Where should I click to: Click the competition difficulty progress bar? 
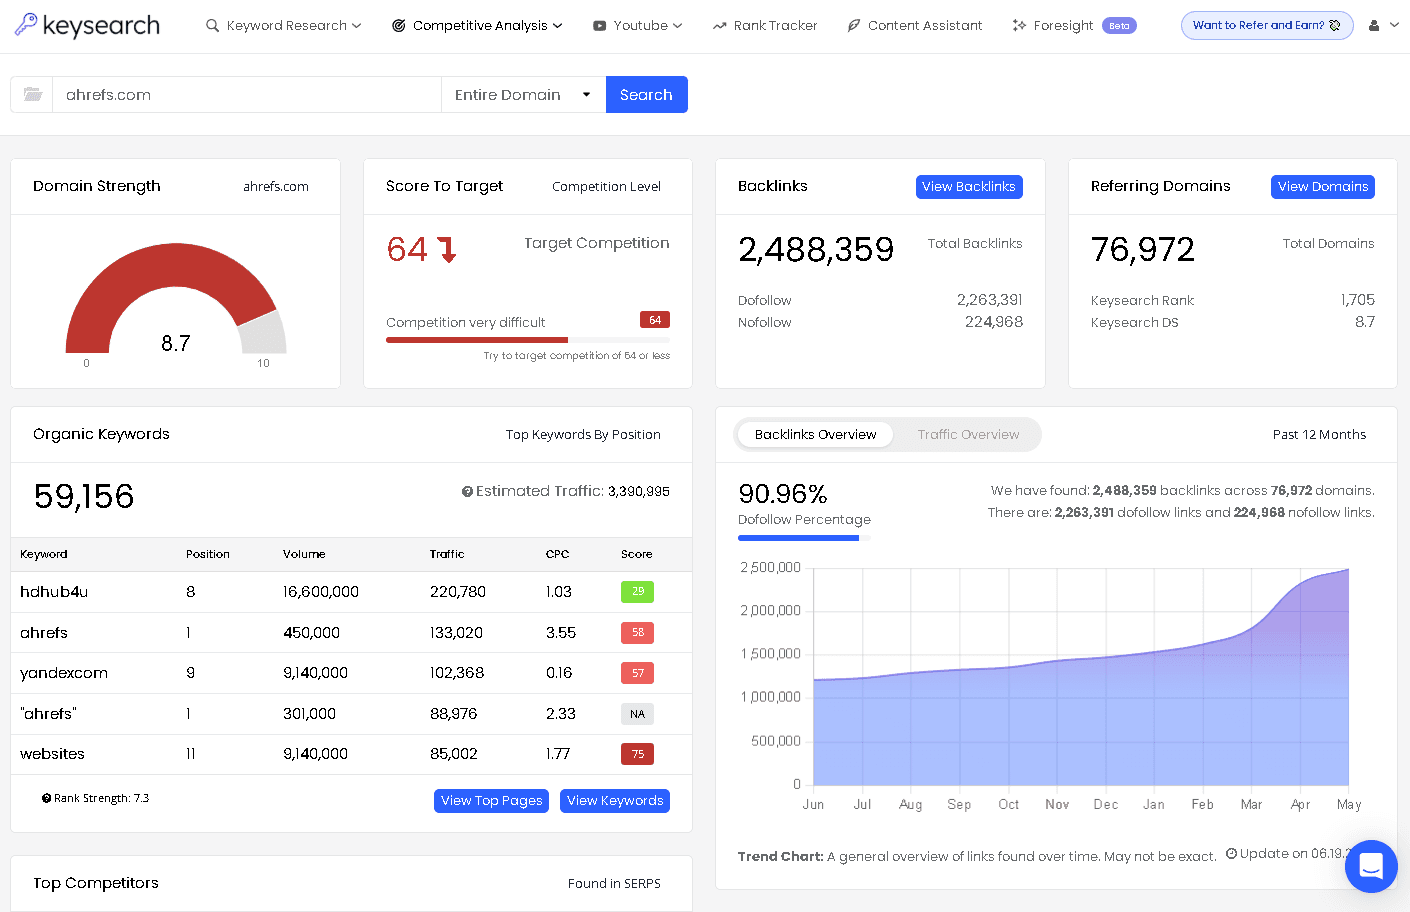point(528,340)
